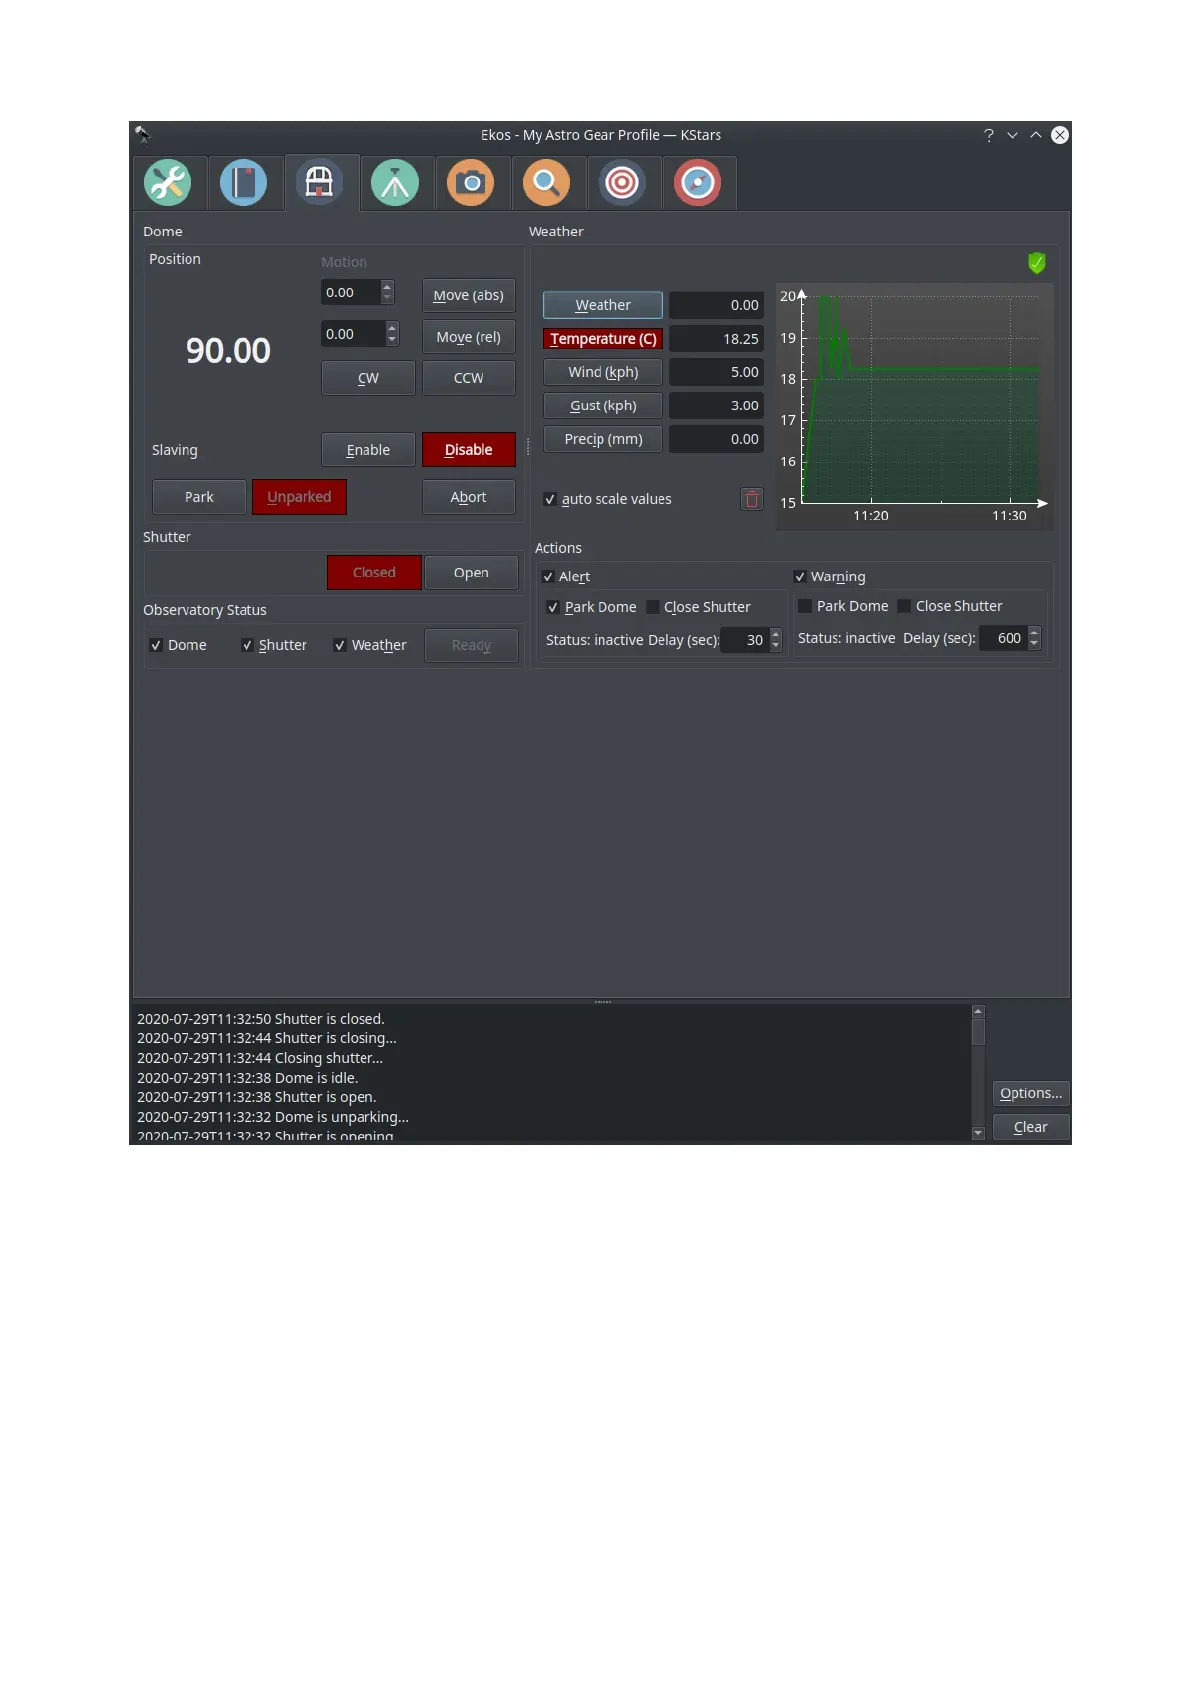Switch to the Focus magnifier tab
The height and width of the screenshot is (1684, 1191).
[x=547, y=183]
